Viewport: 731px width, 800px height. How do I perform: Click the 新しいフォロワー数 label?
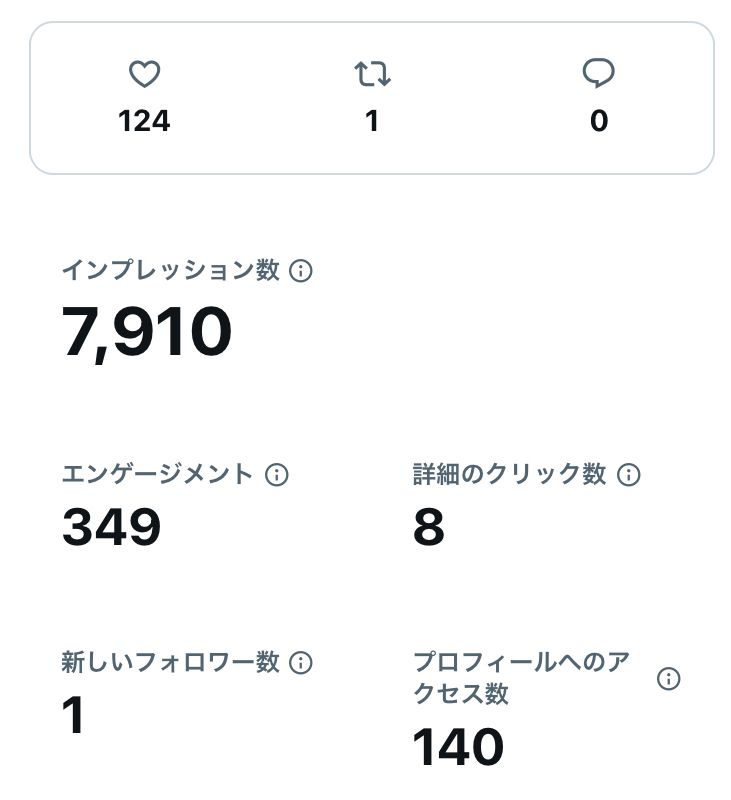(170, 662)
